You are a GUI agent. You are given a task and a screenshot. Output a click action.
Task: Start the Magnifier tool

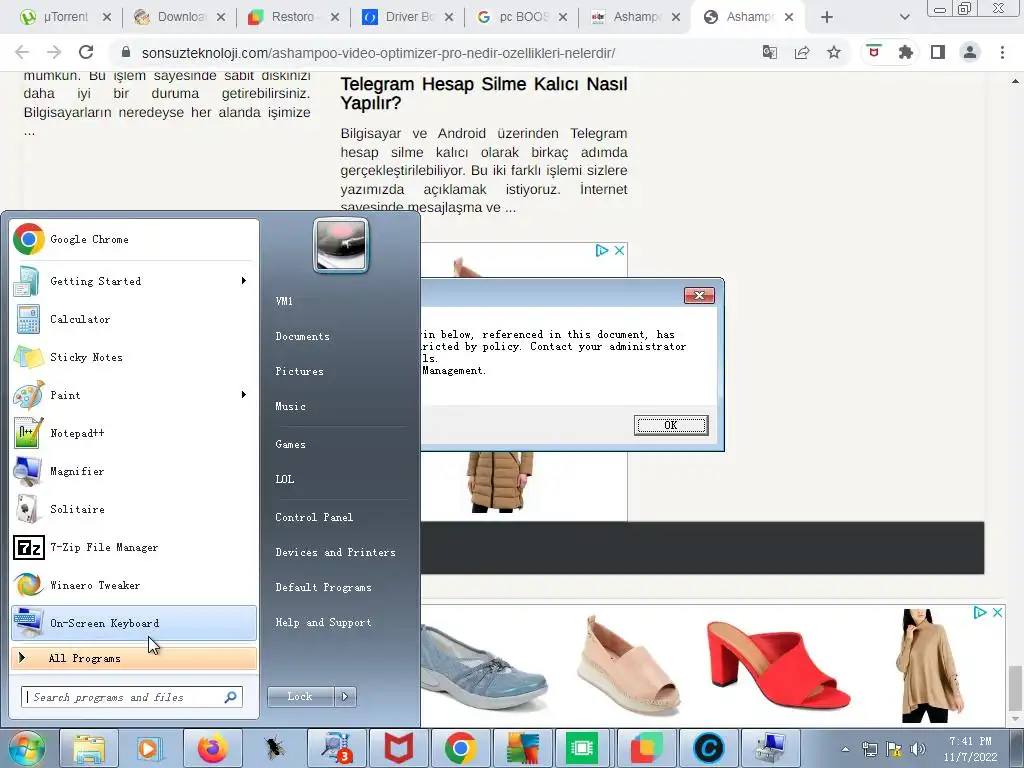tap(134, 471)
